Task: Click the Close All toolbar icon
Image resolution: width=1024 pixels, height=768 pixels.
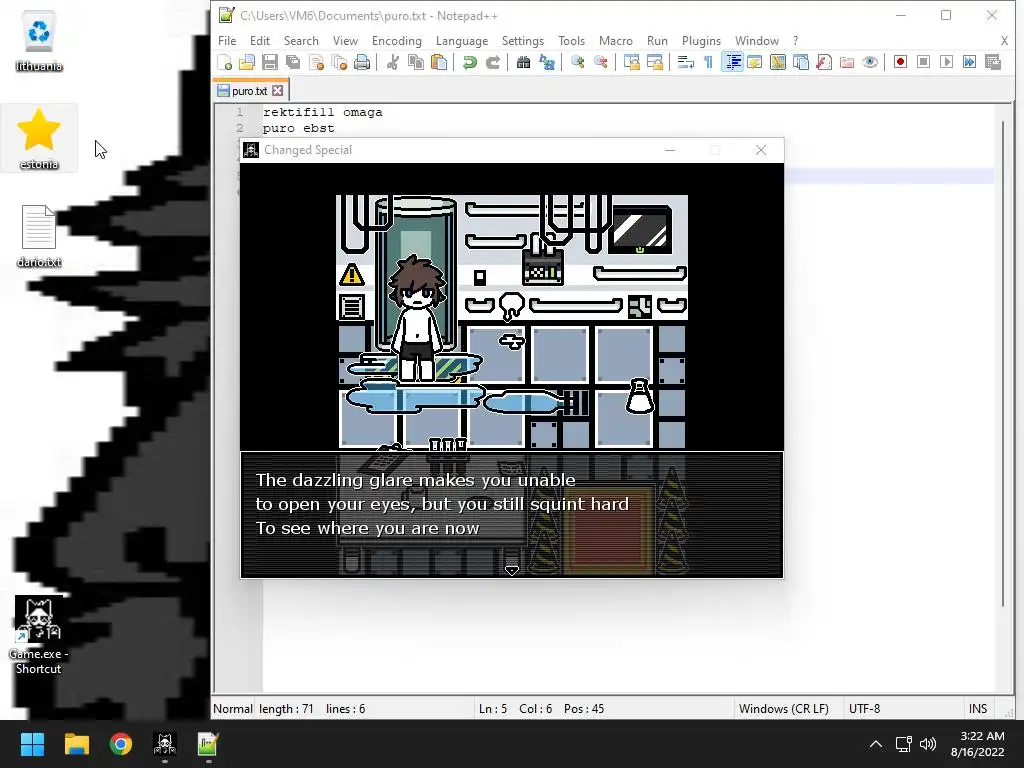Action: (339, 62)
